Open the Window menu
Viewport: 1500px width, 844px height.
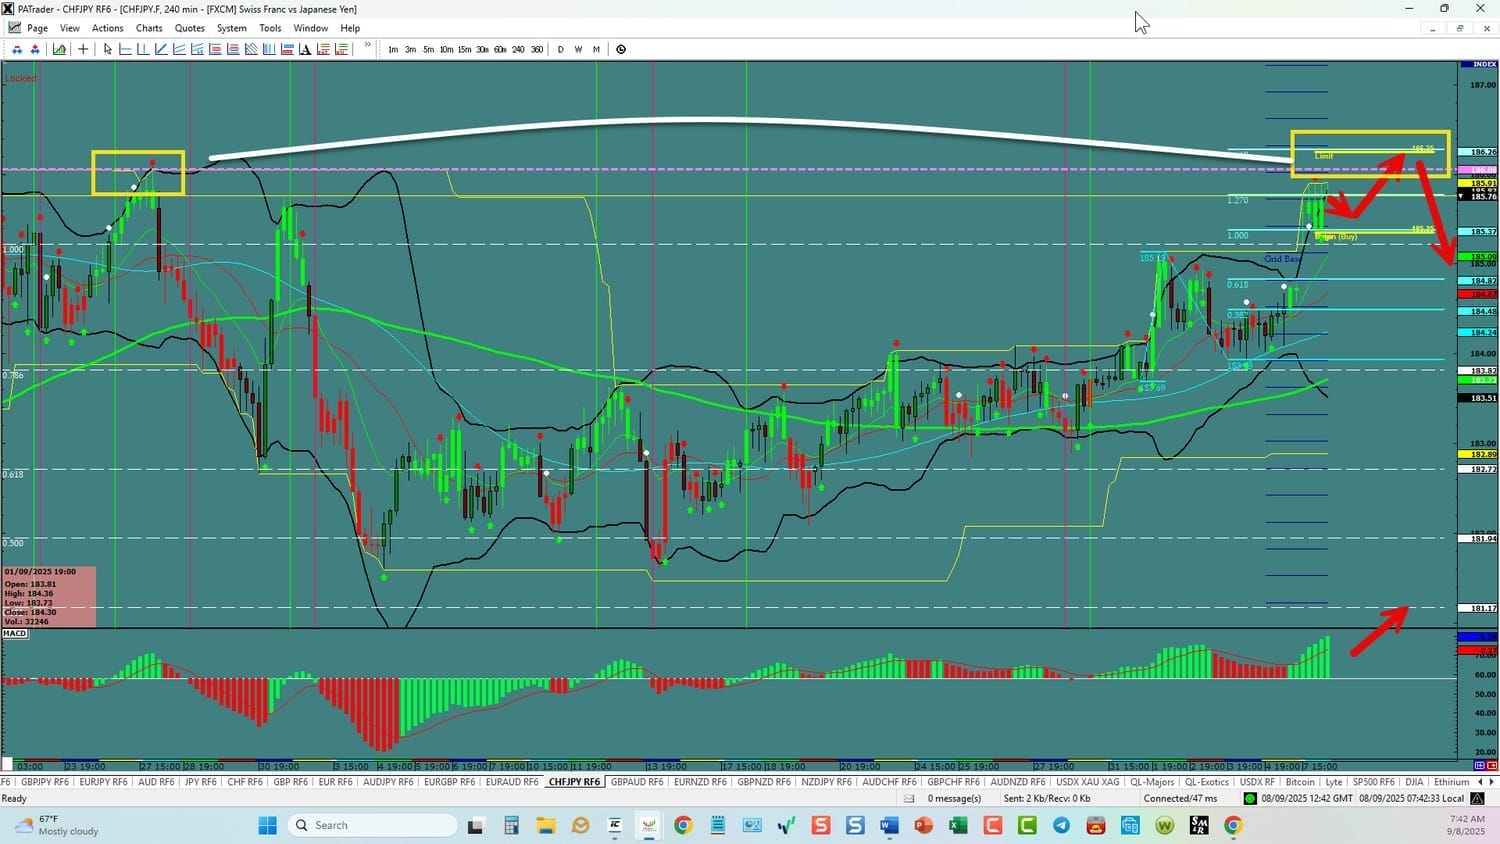(311, 28)
